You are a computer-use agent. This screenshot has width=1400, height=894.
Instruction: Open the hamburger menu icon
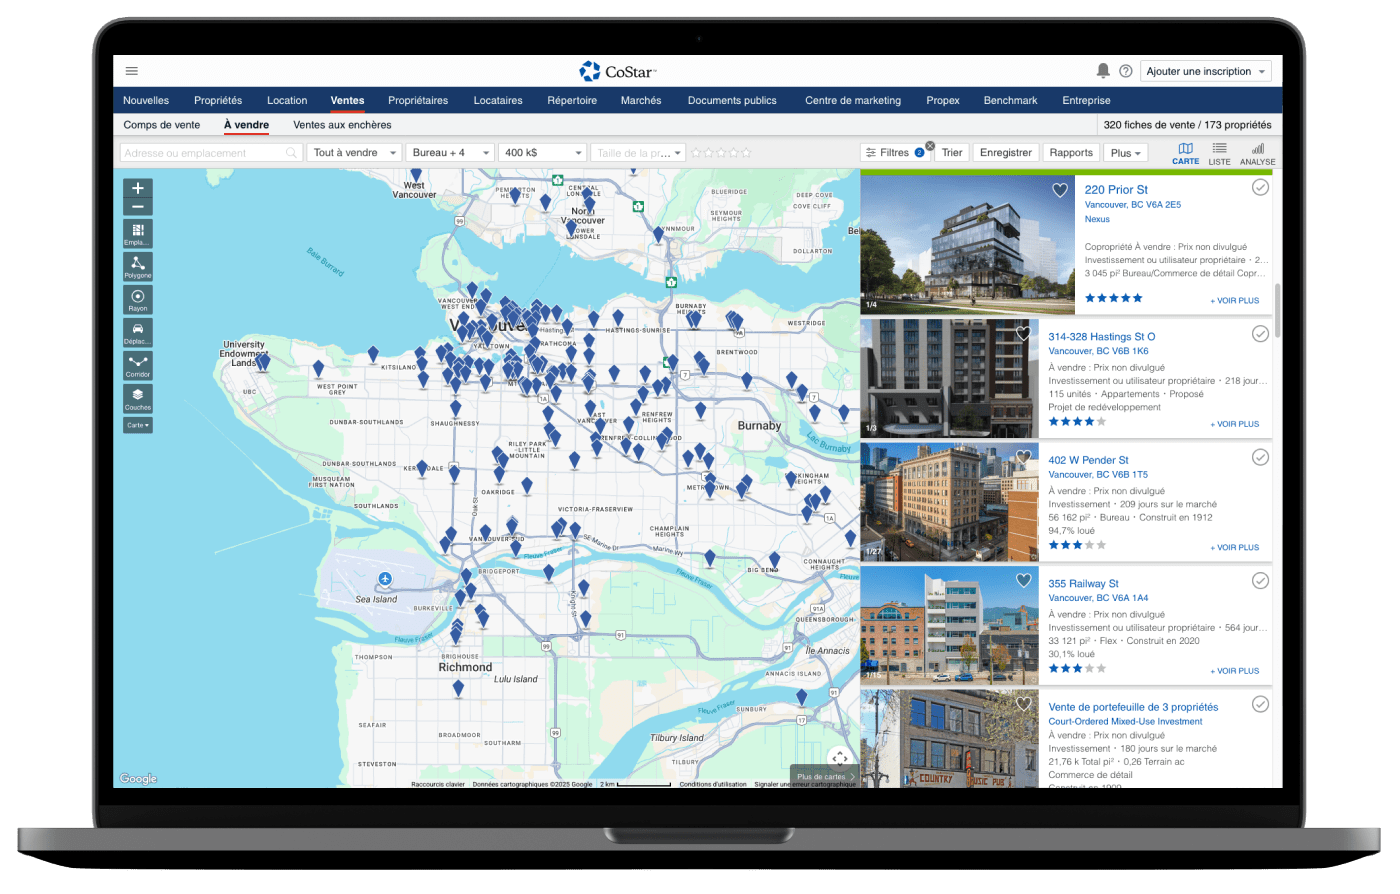tap(132, 71)
